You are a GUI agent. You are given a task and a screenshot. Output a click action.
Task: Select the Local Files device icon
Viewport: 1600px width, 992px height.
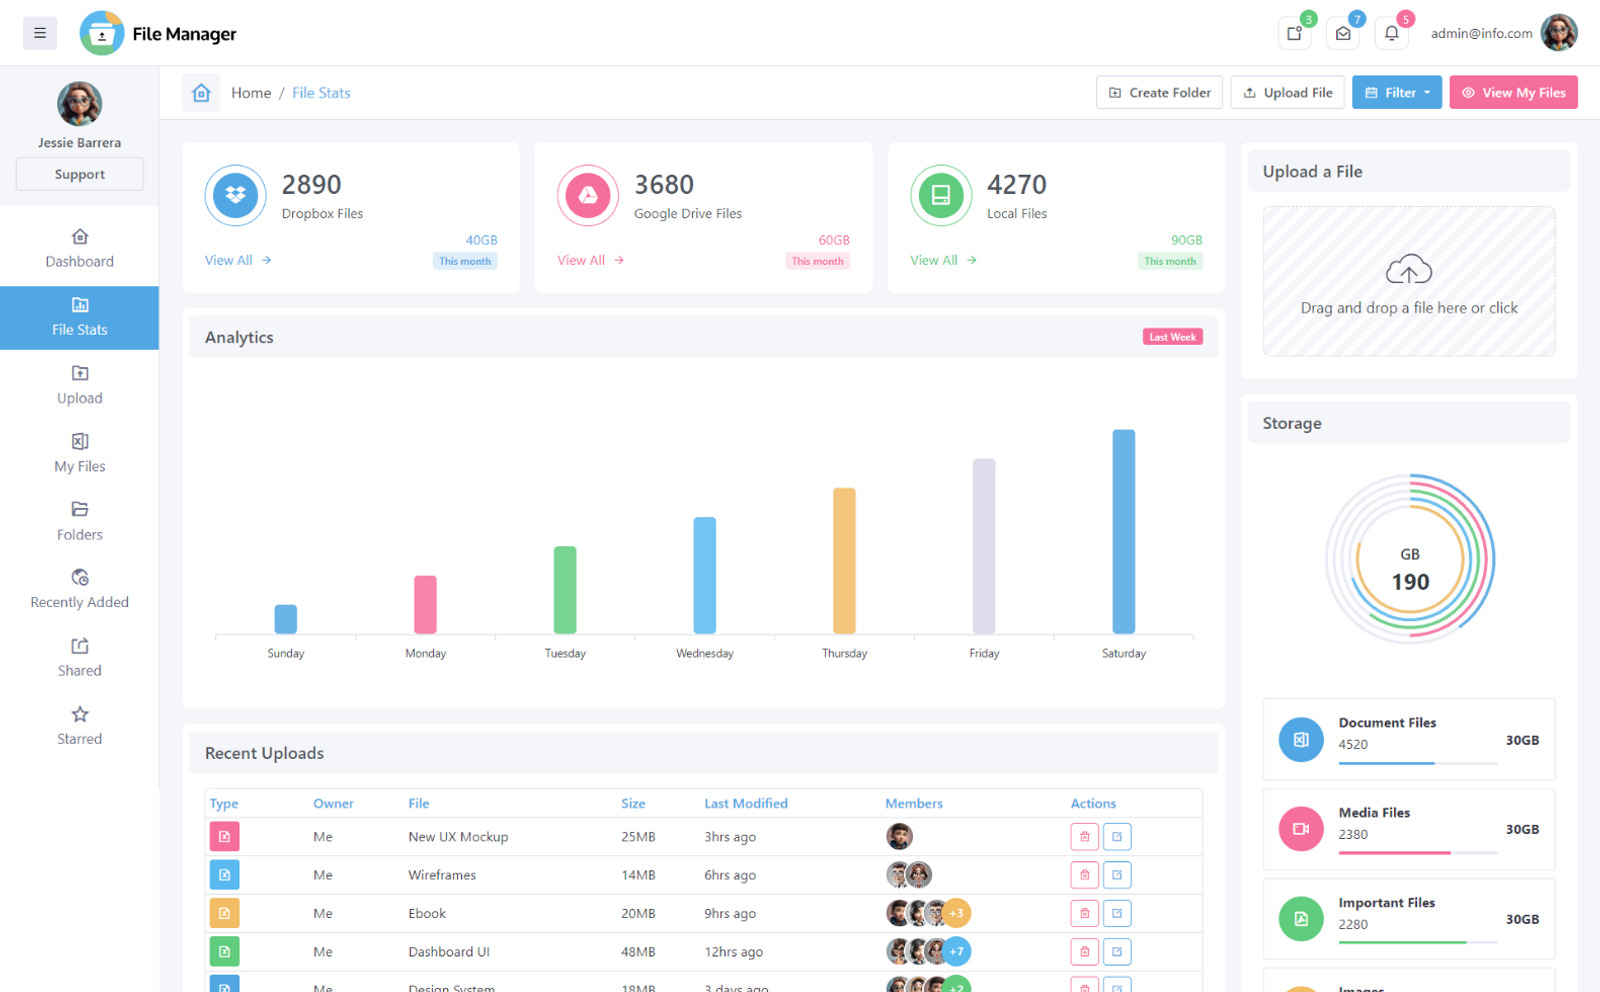[x=940, y=196]
